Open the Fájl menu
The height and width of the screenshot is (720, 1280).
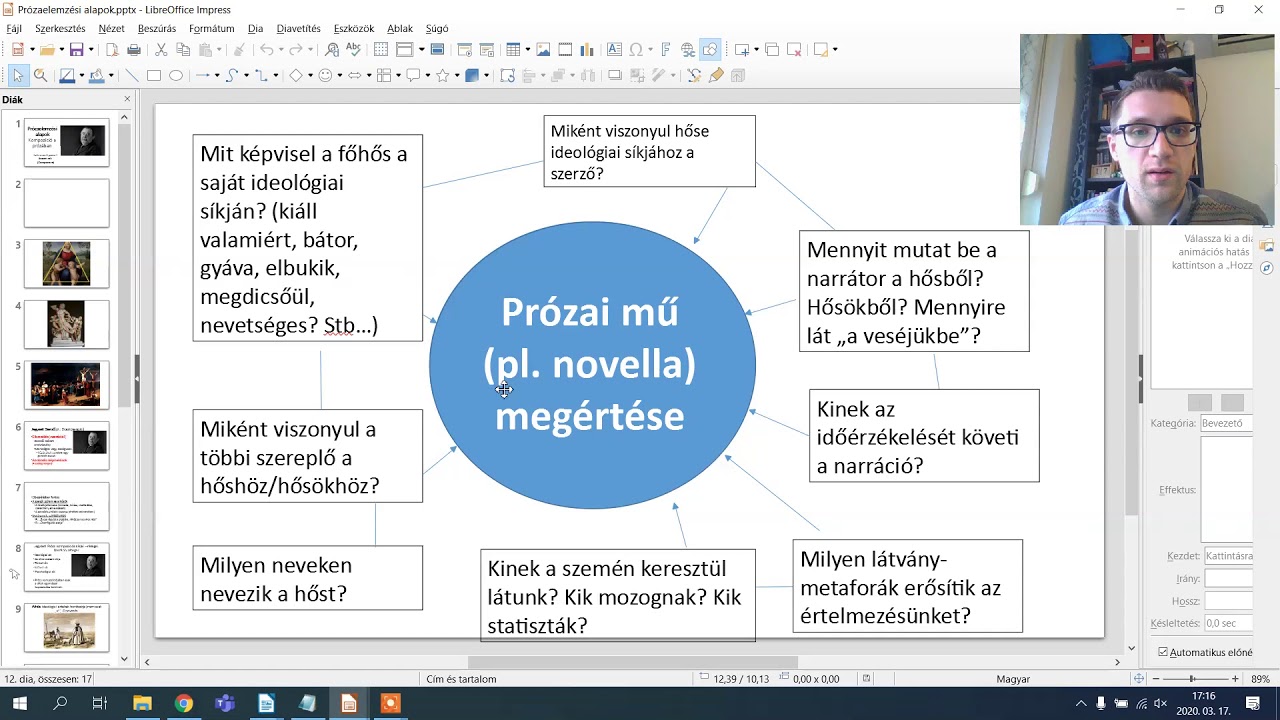click(14, 29)
